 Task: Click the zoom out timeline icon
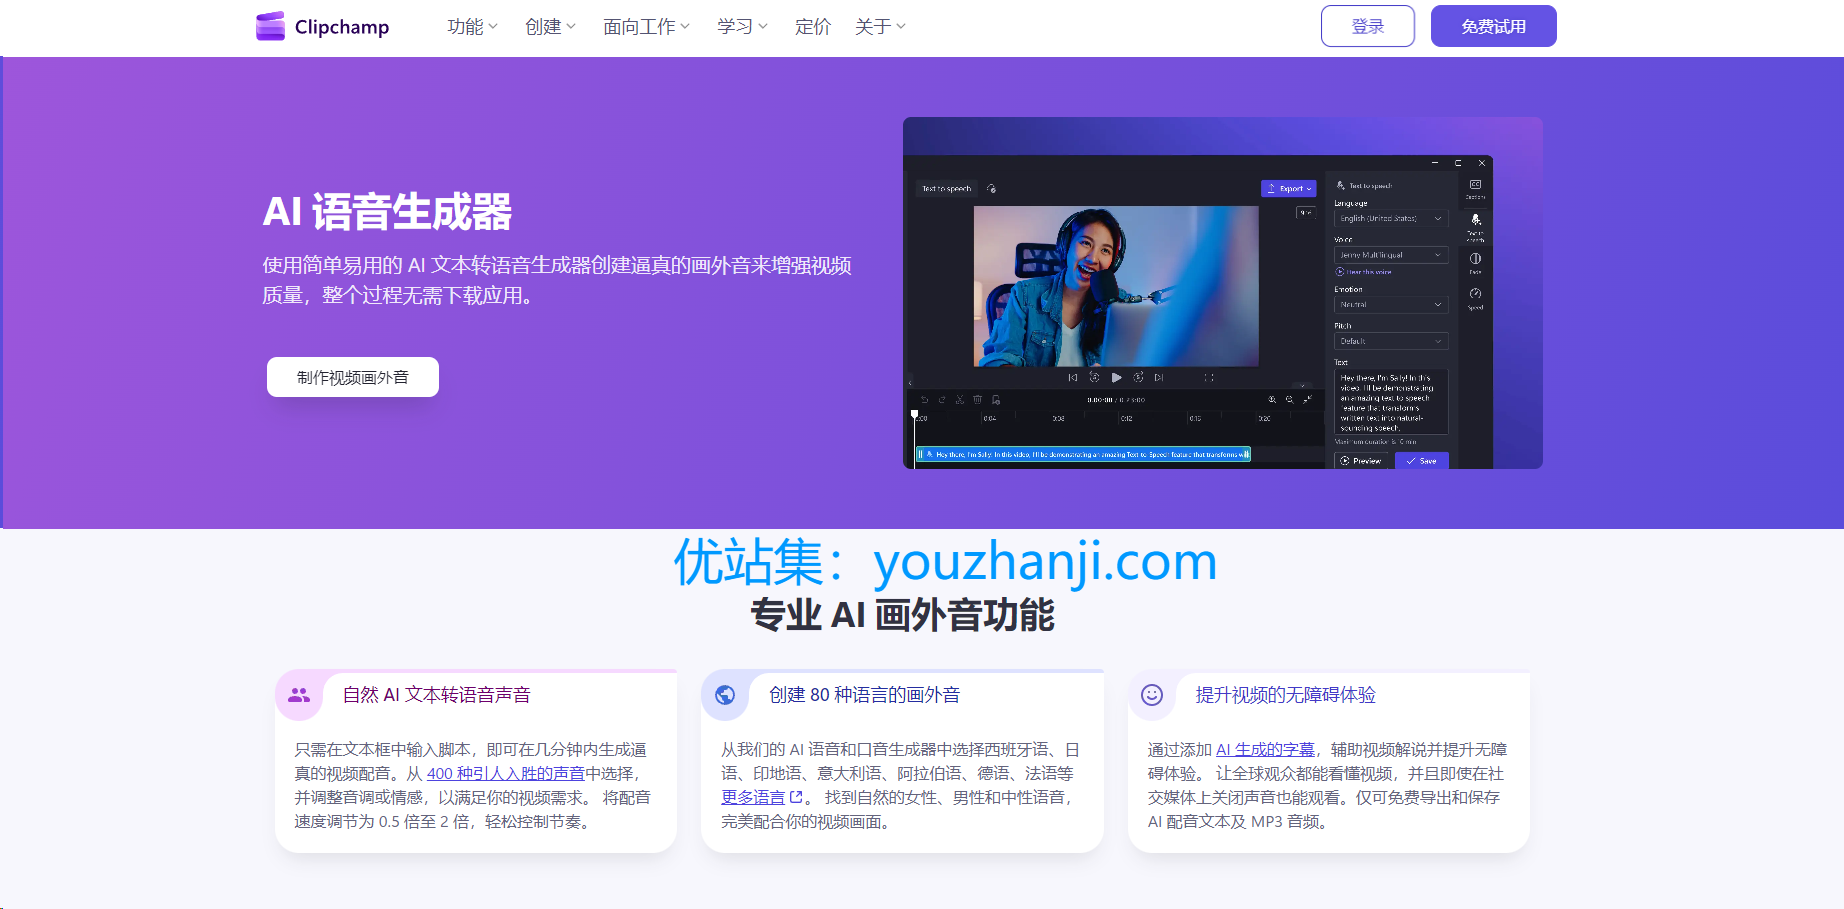pos(1289,400)
